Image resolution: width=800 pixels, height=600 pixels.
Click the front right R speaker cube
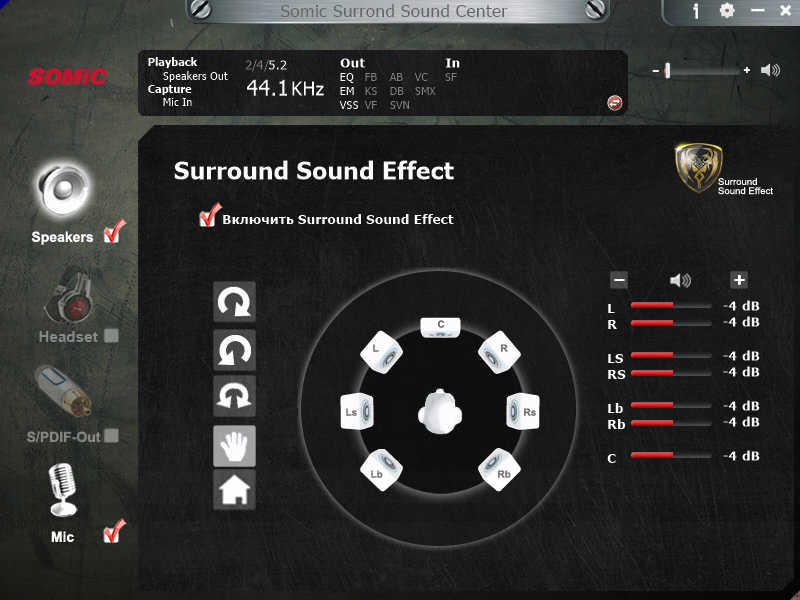click(x=499, y=352)
